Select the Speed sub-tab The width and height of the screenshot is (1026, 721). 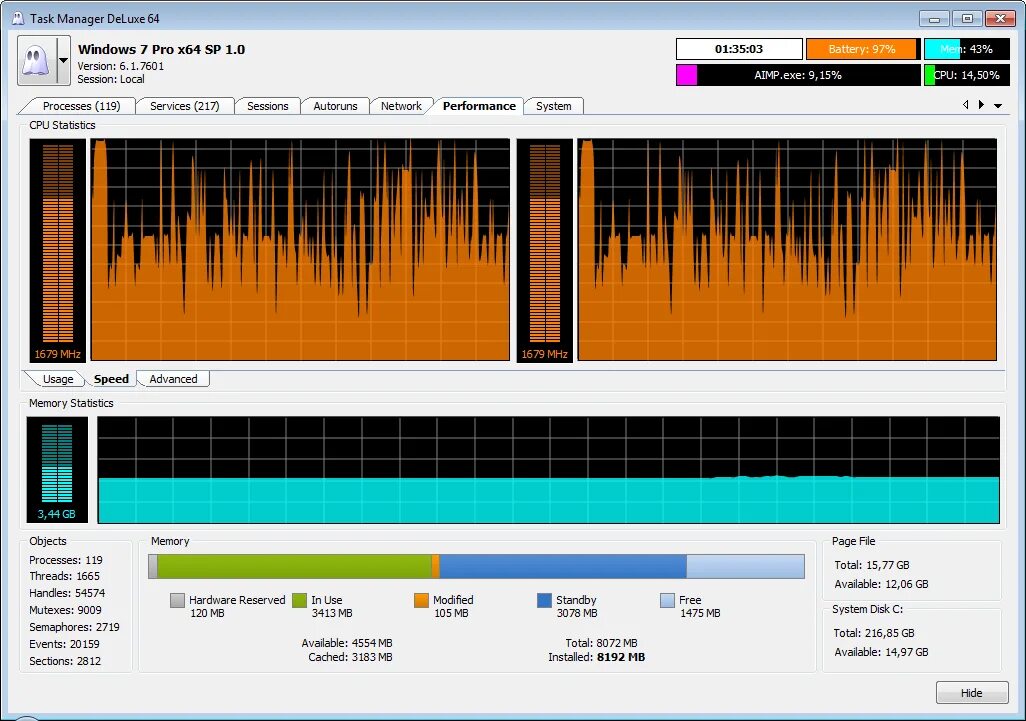click(111, 379)
